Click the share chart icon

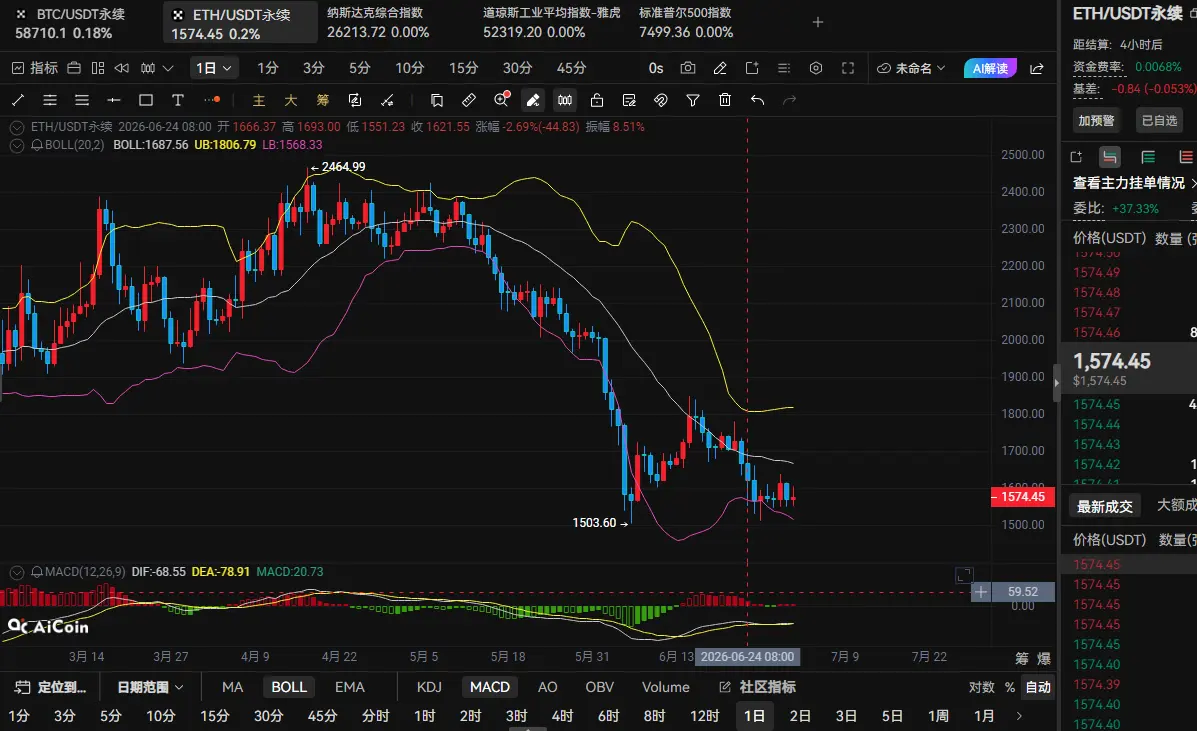pos(1037,69)
